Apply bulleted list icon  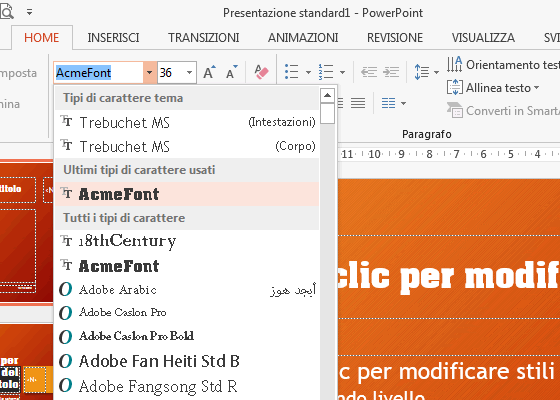click(x=291, y=72)
